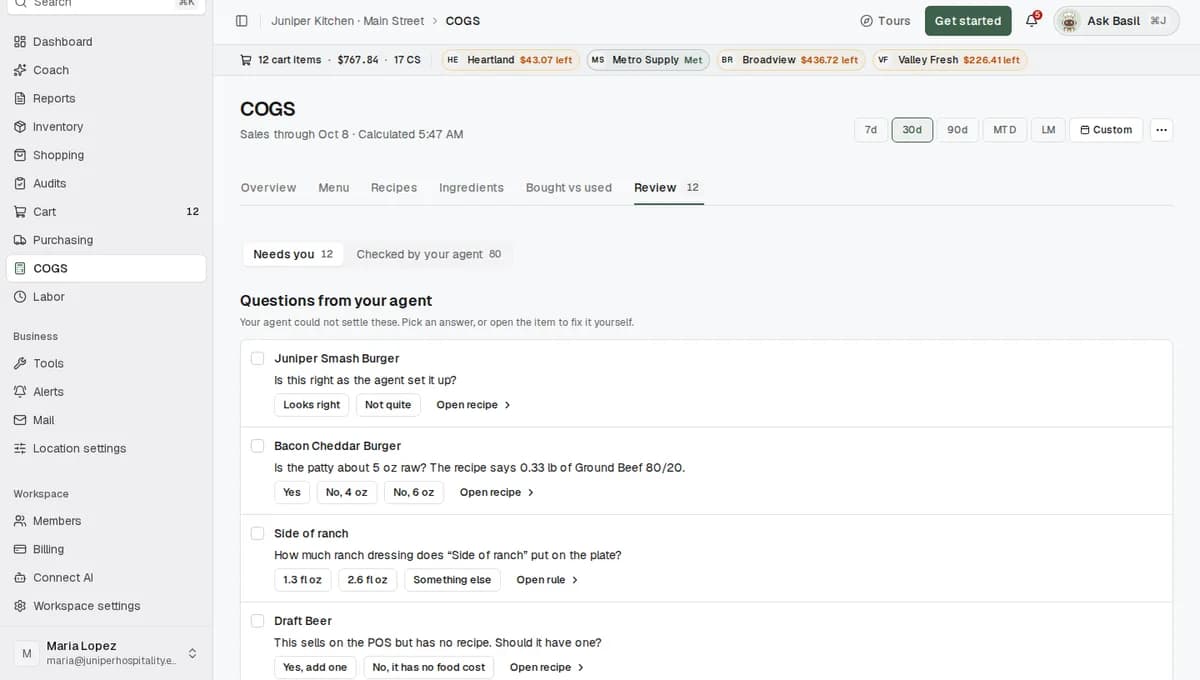Click the Cart icon in sidebar
The height and width of the screenshot is (680, 1200).
(20, 212)
